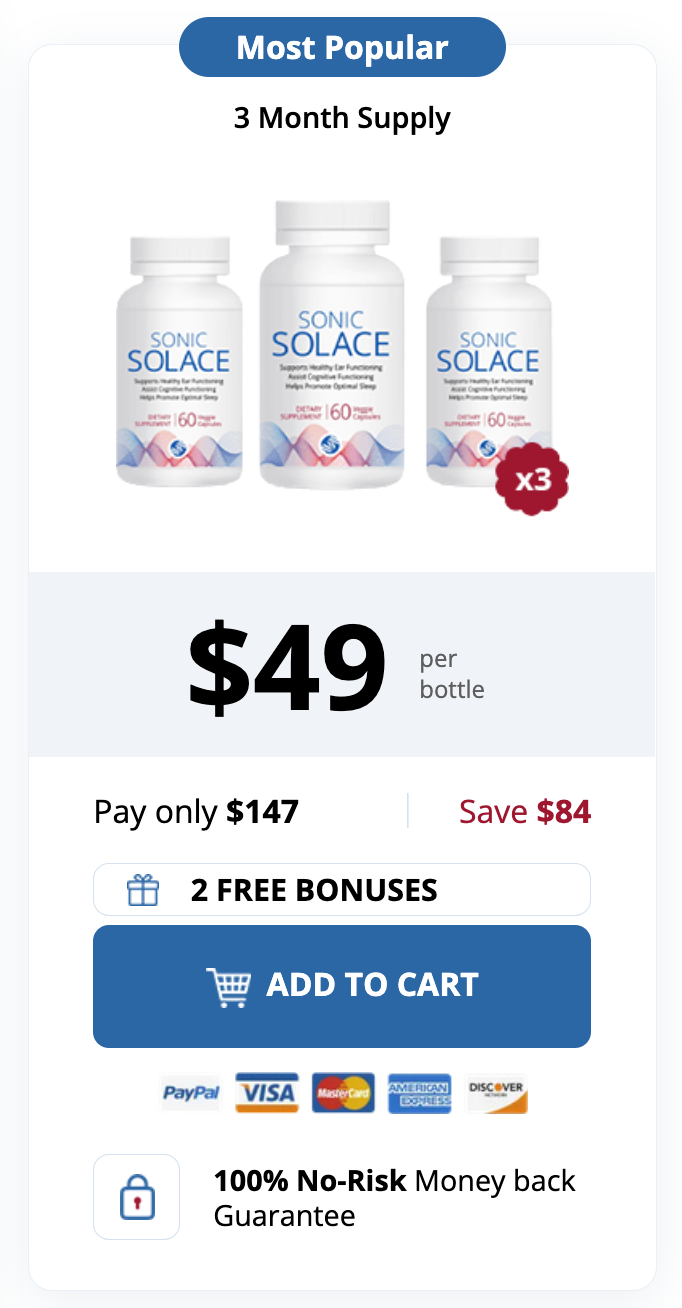Click the MasterCard payment icon
This screenshot has width=682, height=1308.
pos(342,1092)
